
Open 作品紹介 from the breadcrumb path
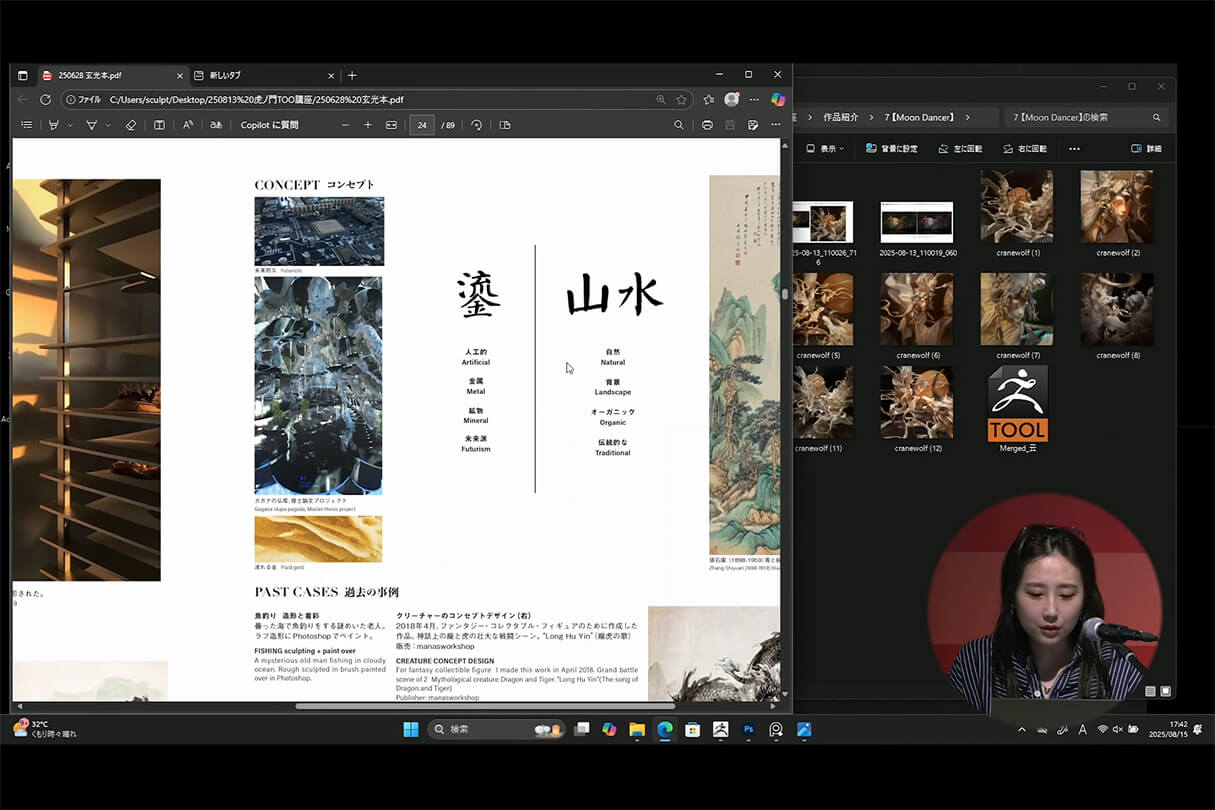(839, 116)
